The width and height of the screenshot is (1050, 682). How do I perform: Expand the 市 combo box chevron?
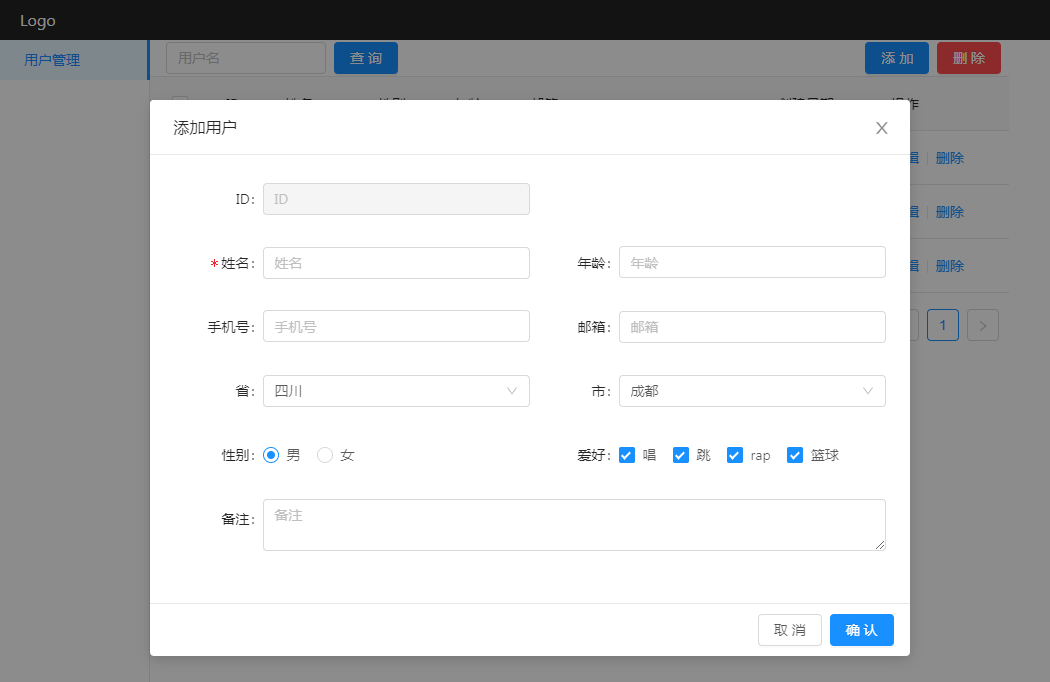(866, 391)
